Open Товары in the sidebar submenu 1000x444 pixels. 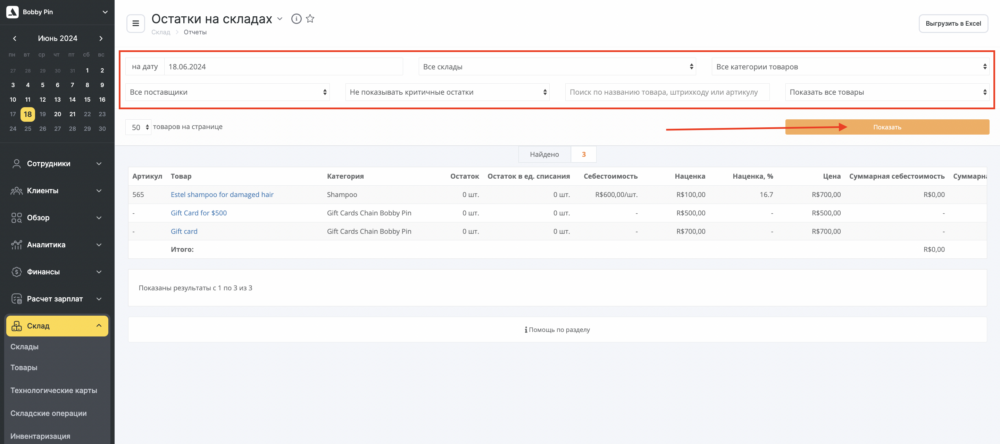click(x=24, y=367)
